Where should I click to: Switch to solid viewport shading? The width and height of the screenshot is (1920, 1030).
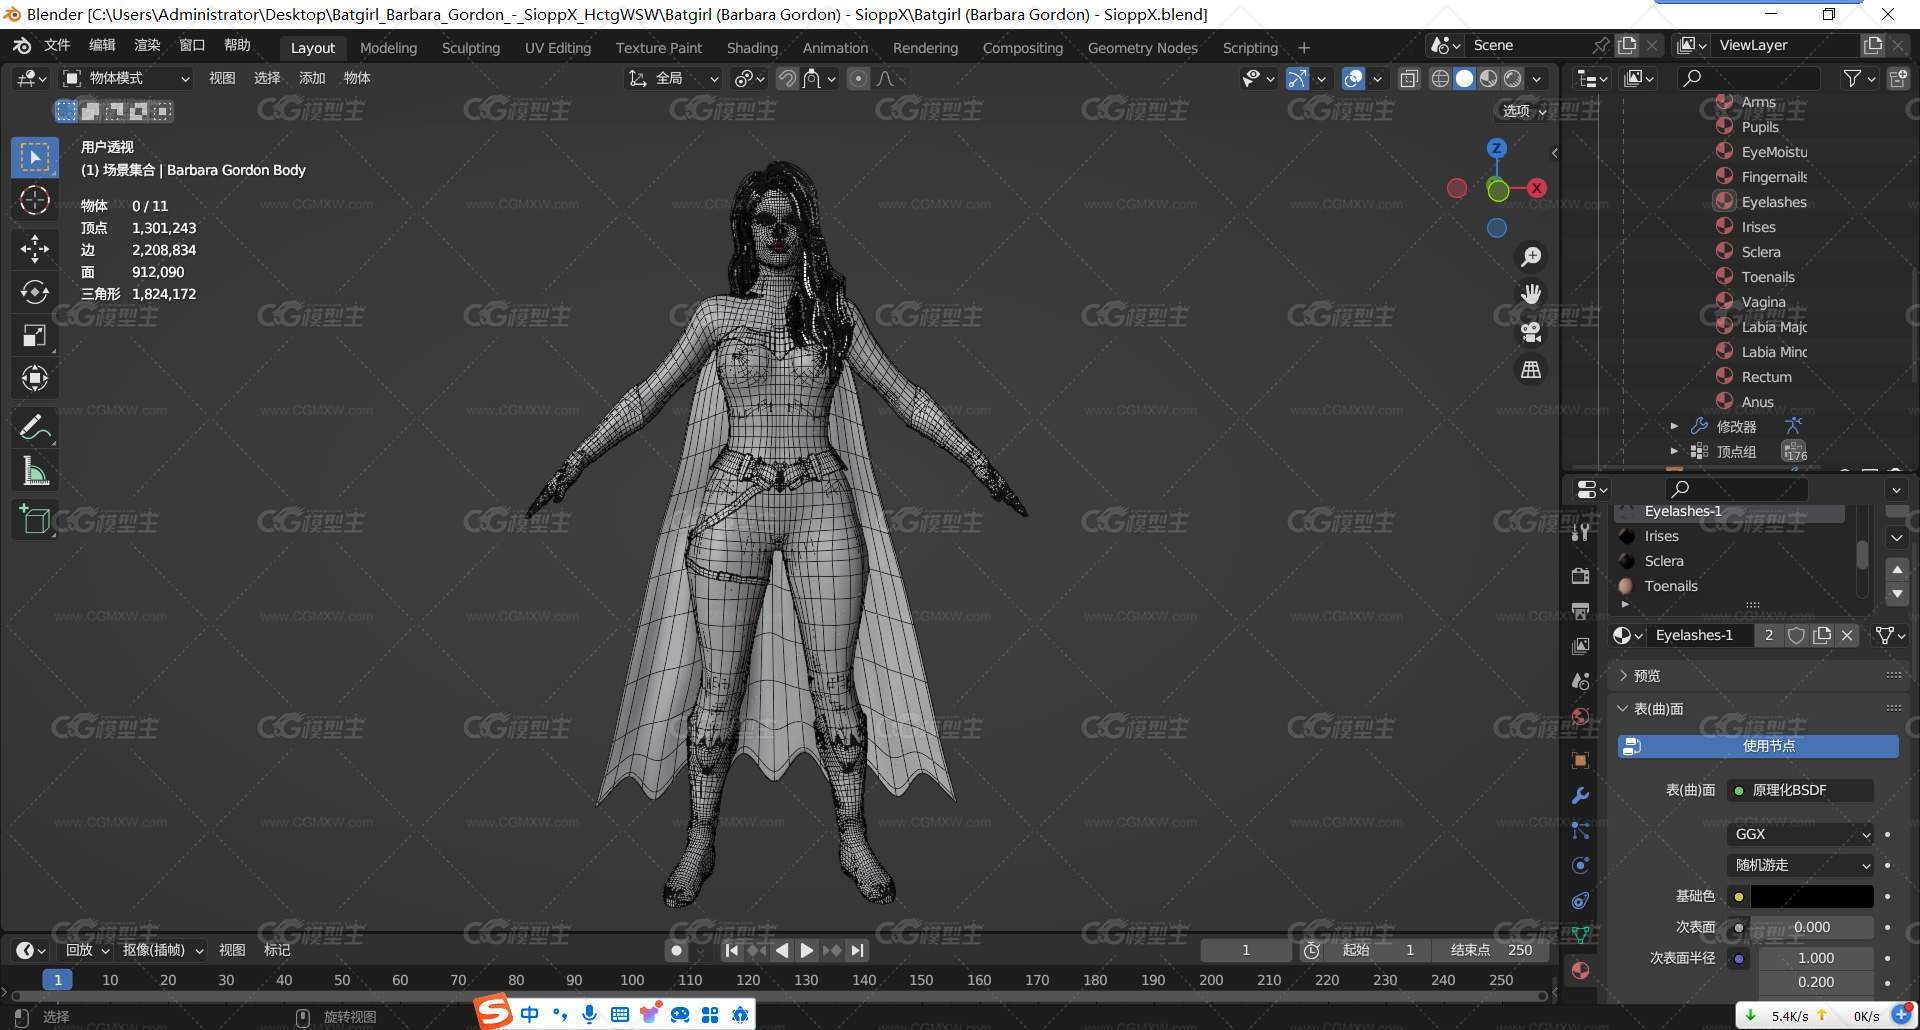click(1464, 78)
